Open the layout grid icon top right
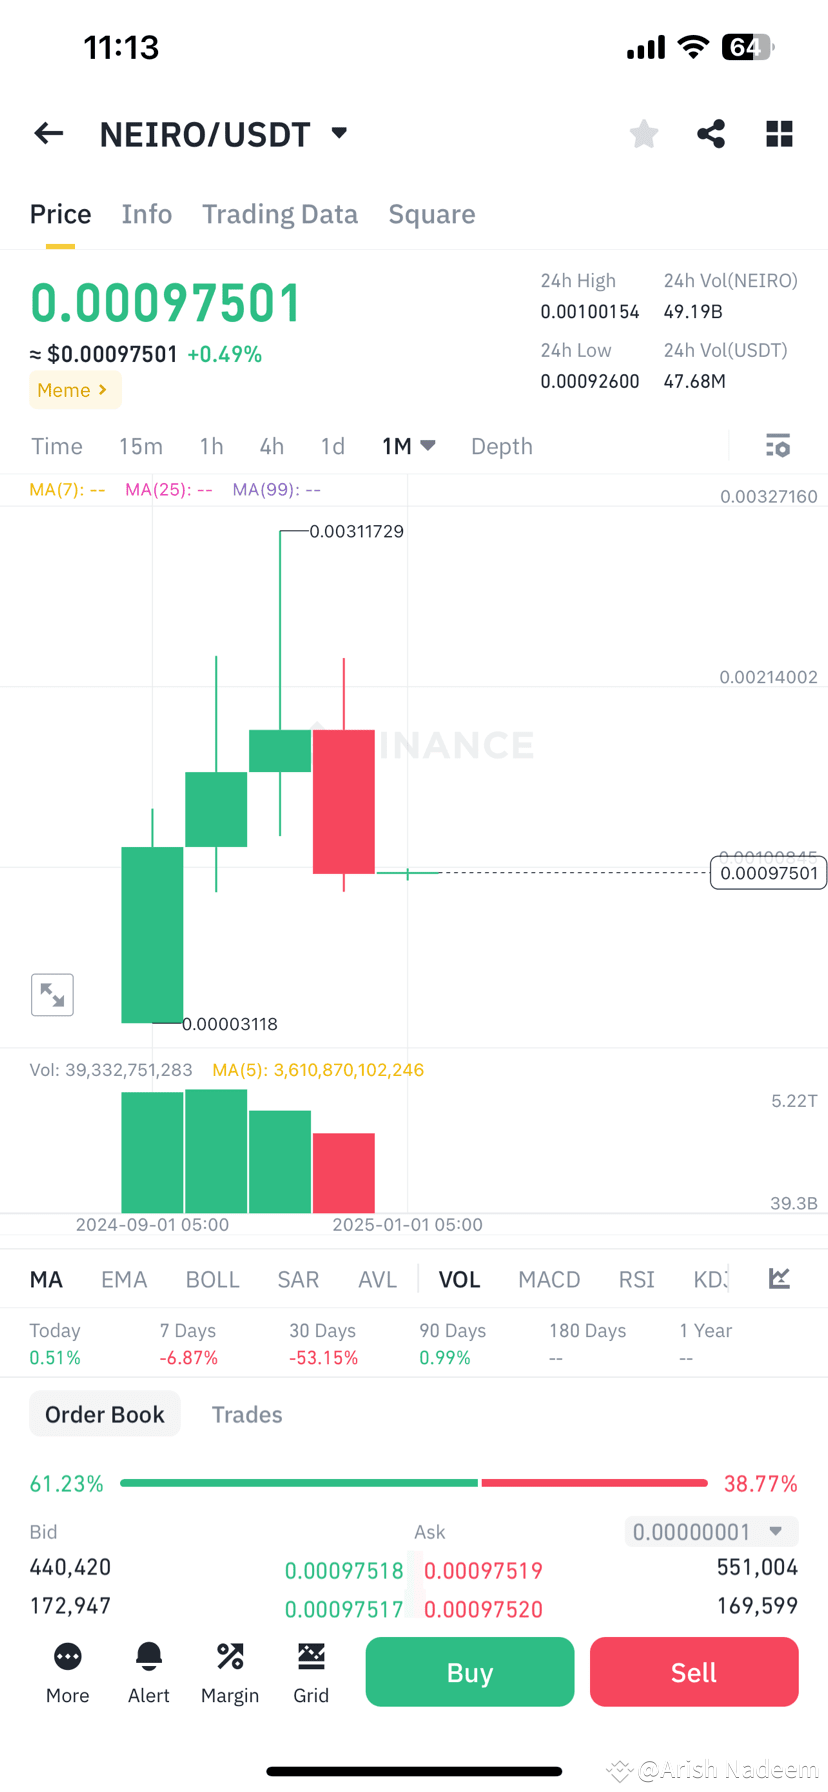 [778, 133]
